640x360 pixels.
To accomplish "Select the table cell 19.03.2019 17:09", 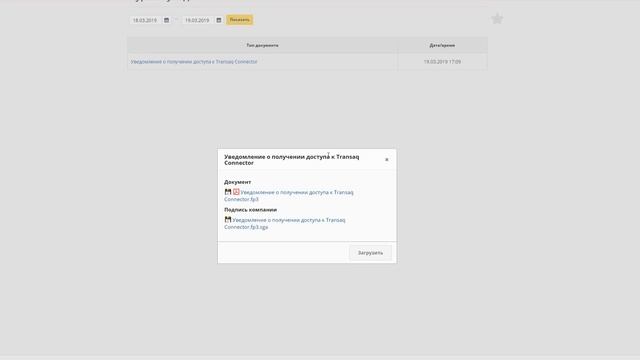I will point(442,62).
